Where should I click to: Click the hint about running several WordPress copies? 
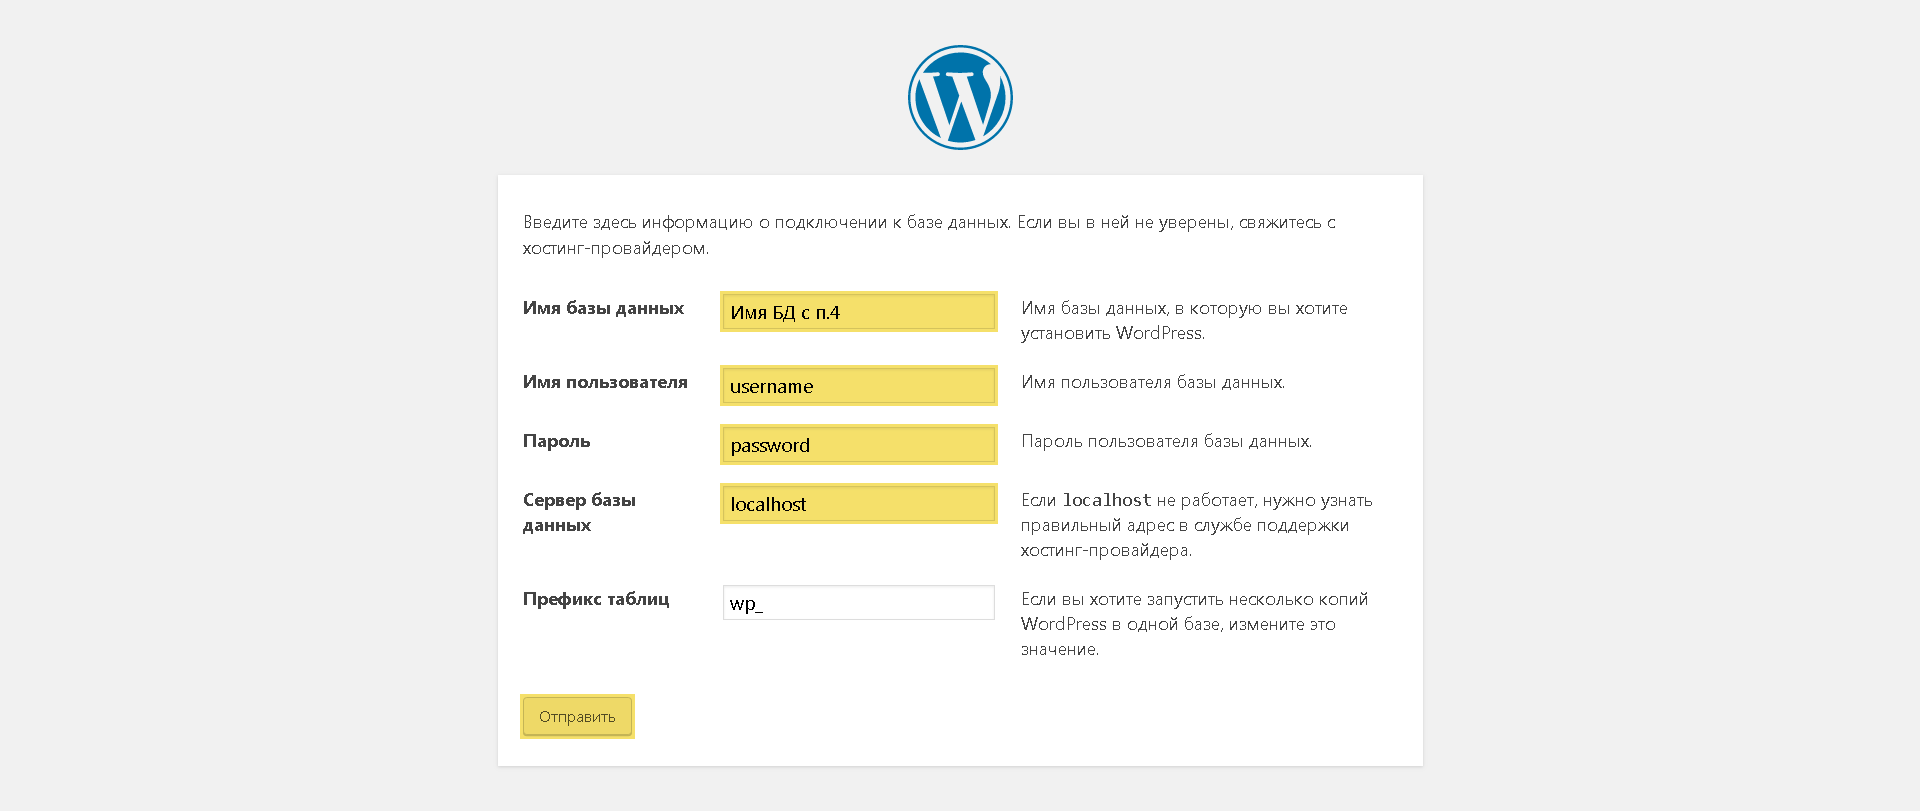[1194, 624]
